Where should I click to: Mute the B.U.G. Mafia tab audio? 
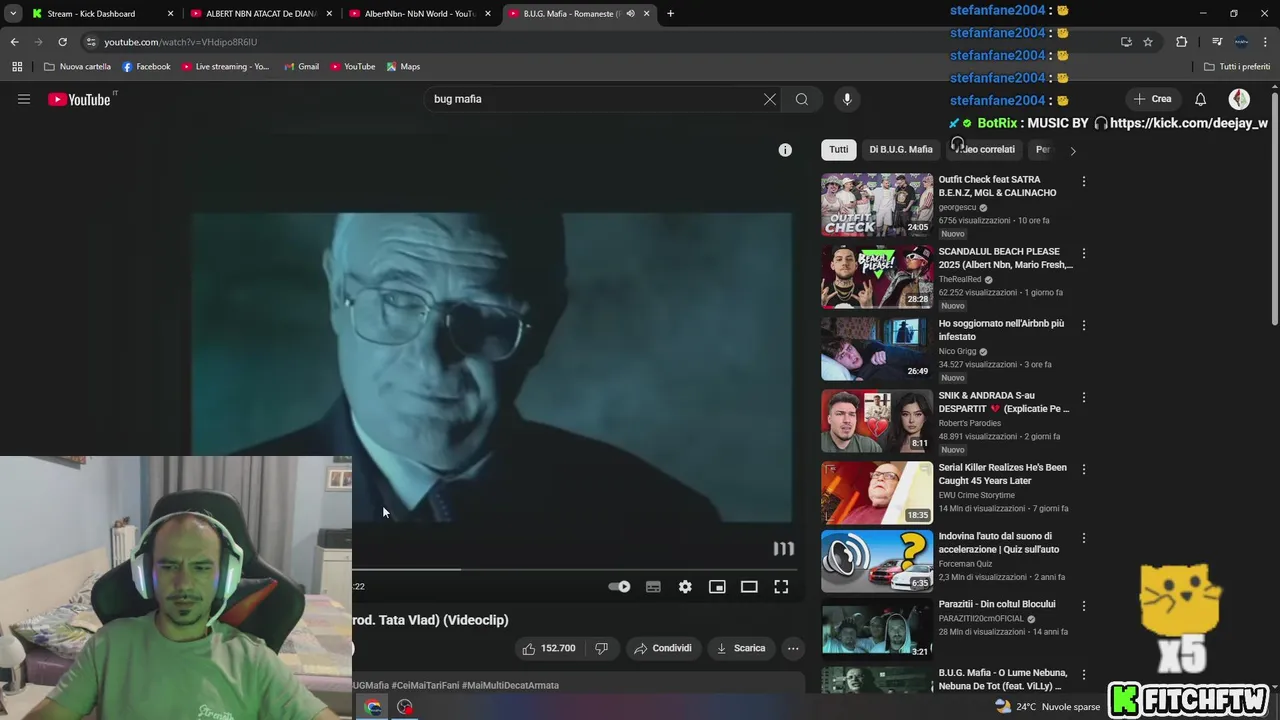coord(630,14)
